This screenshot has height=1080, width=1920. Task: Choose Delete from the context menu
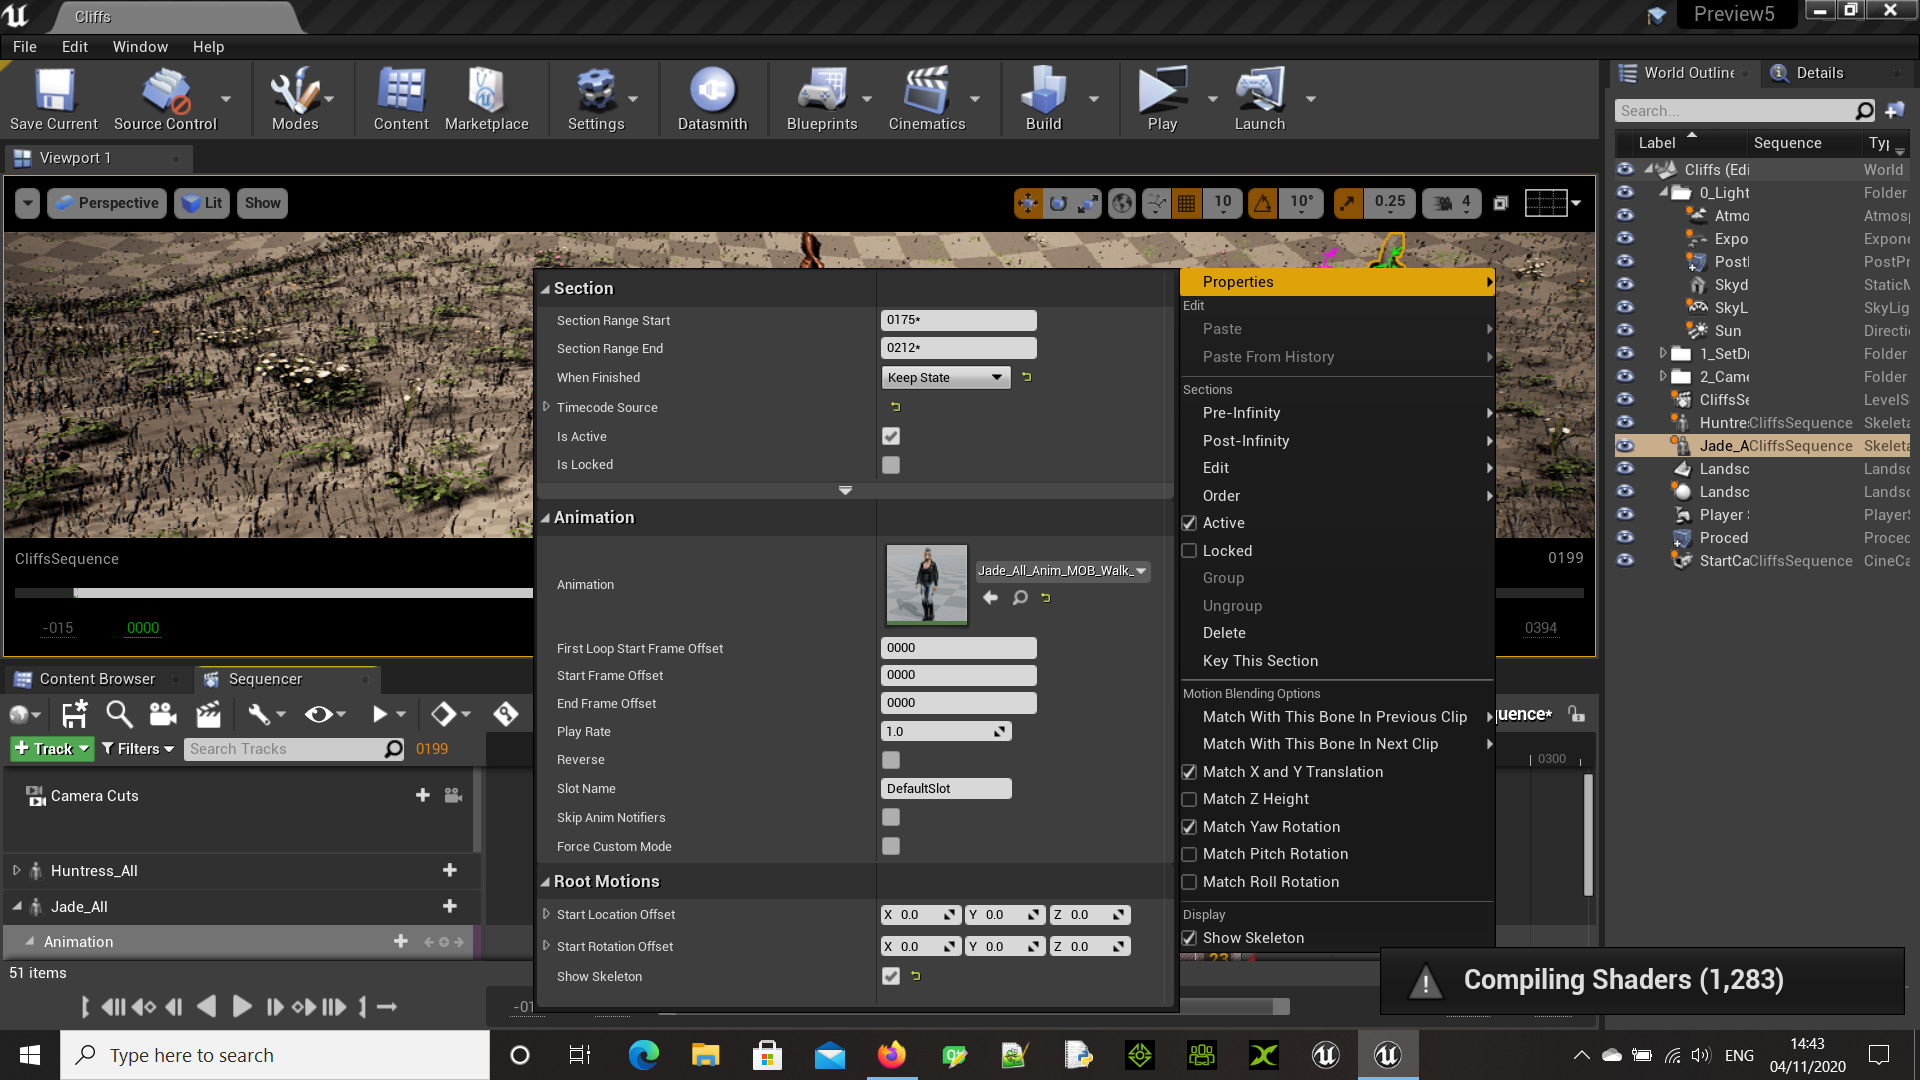[1336, 633]
